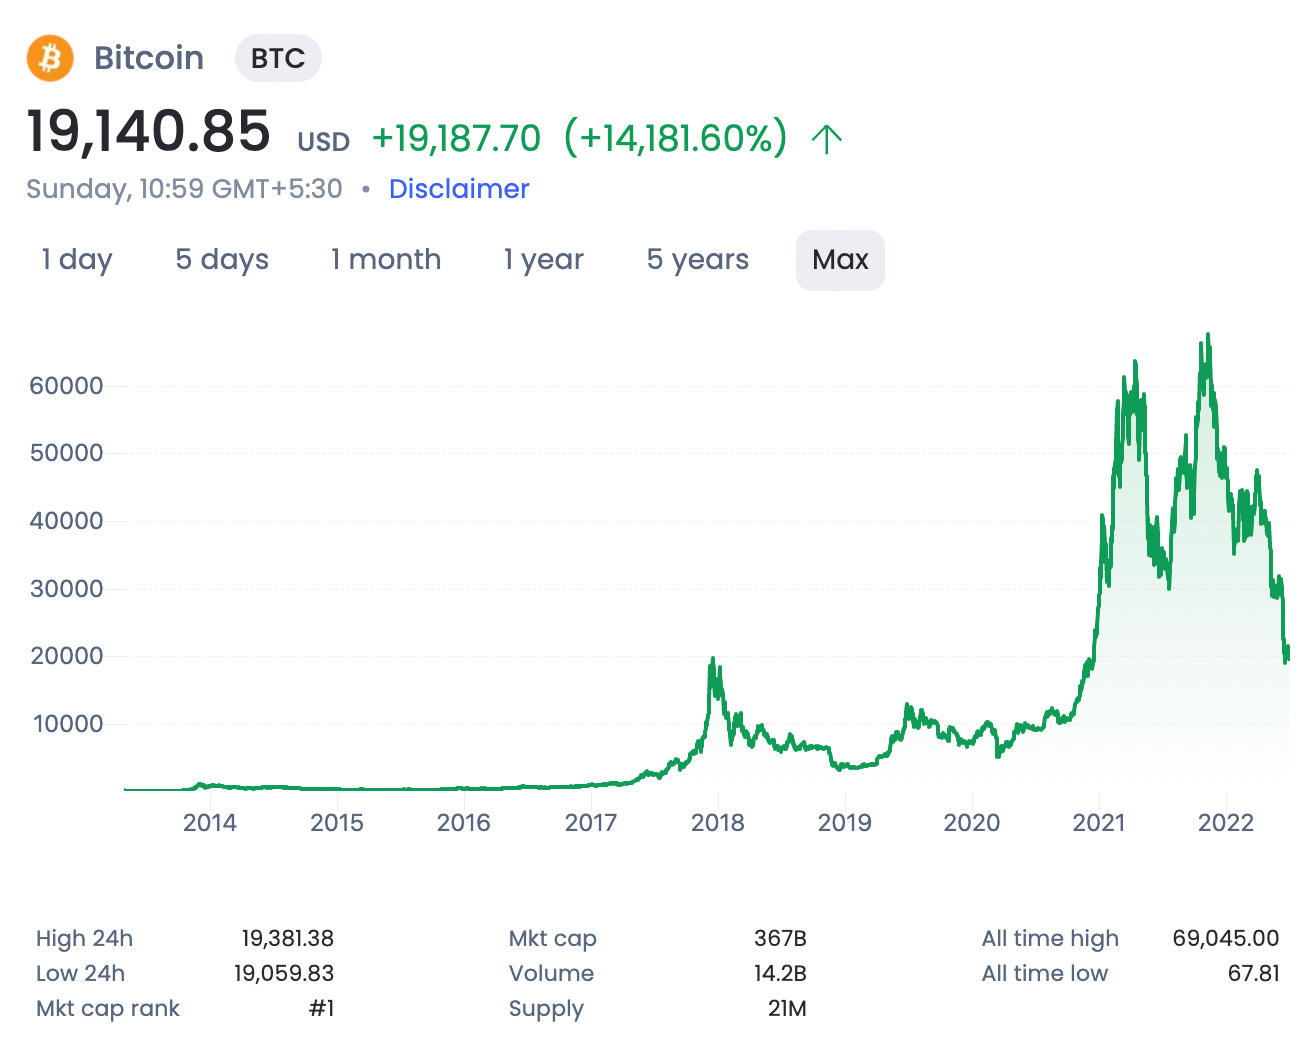The height and width of the screenshot is (1048, 1316).
Task: Click the Supply label
Action: [546, 1009]
